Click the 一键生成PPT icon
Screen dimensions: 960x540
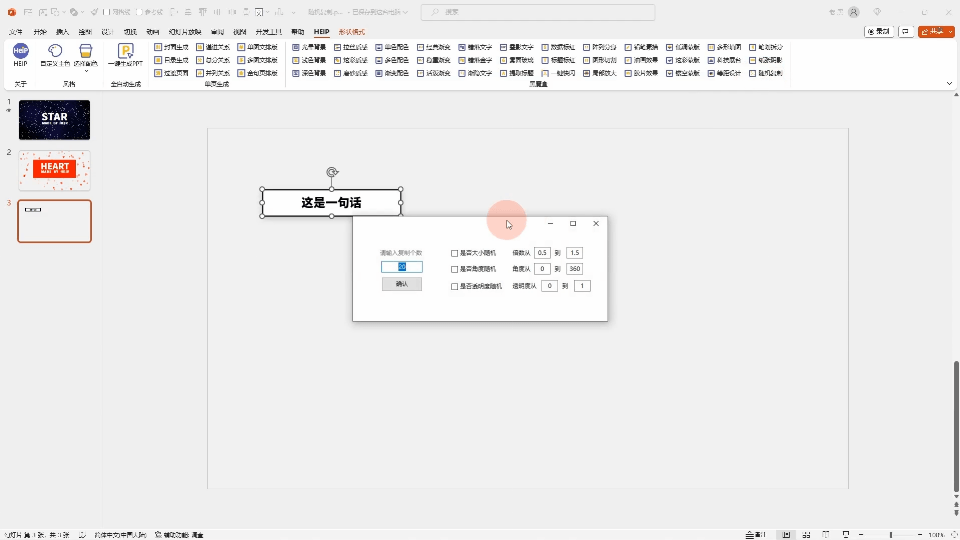click(126, 54)
